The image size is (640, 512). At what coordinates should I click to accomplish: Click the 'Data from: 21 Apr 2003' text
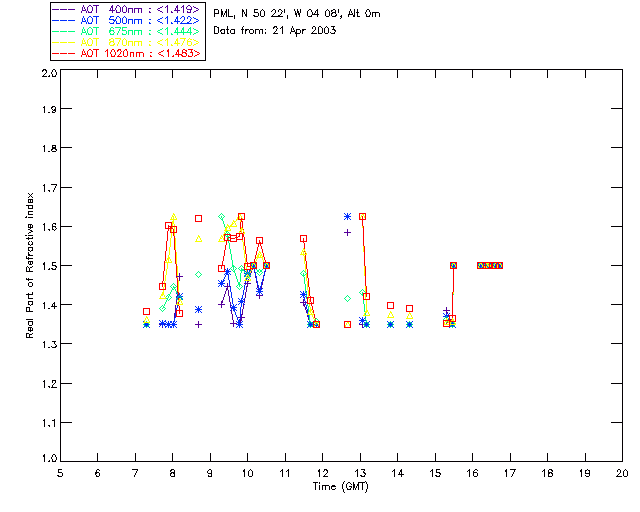click(275, 31)
